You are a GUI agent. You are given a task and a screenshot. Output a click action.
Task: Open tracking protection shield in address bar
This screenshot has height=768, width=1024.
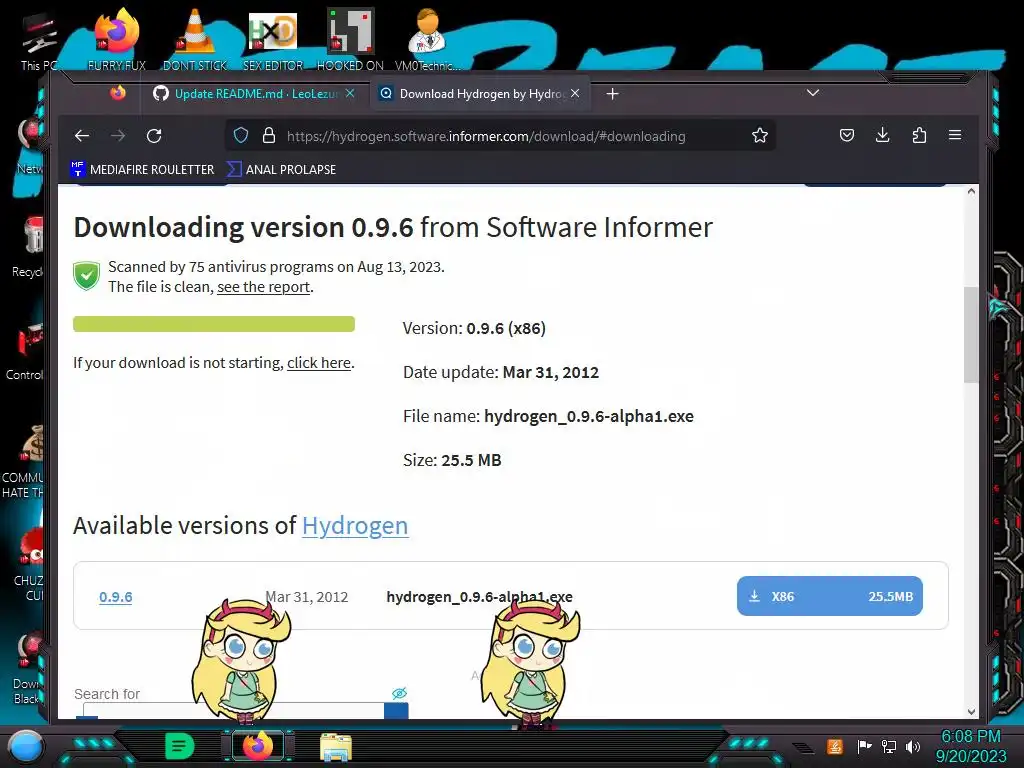pos(241,135)
